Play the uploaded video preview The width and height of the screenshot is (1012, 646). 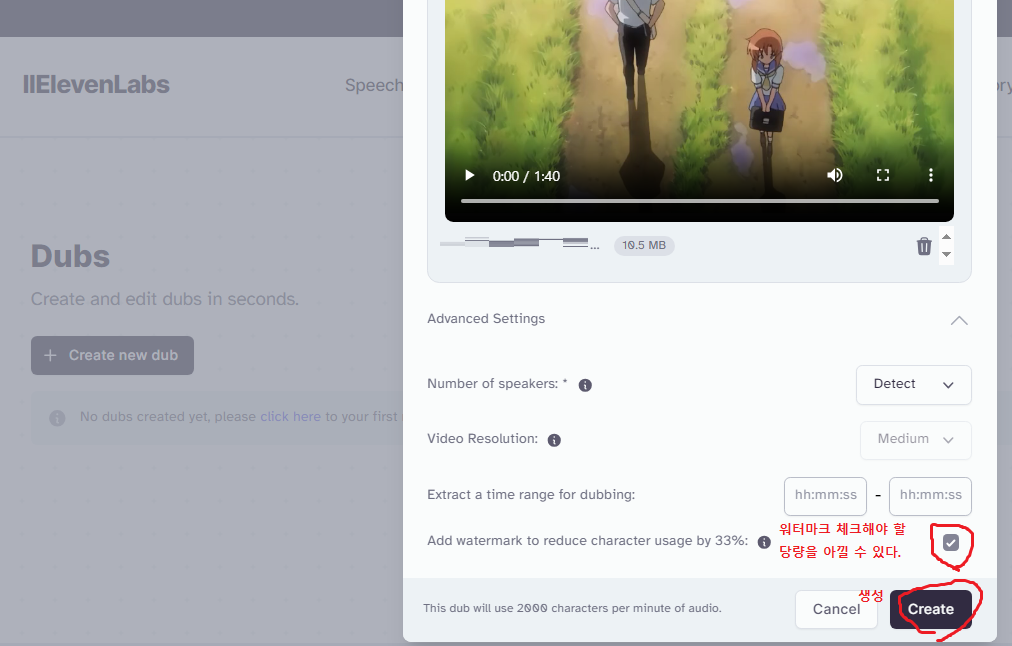[470, 176]
